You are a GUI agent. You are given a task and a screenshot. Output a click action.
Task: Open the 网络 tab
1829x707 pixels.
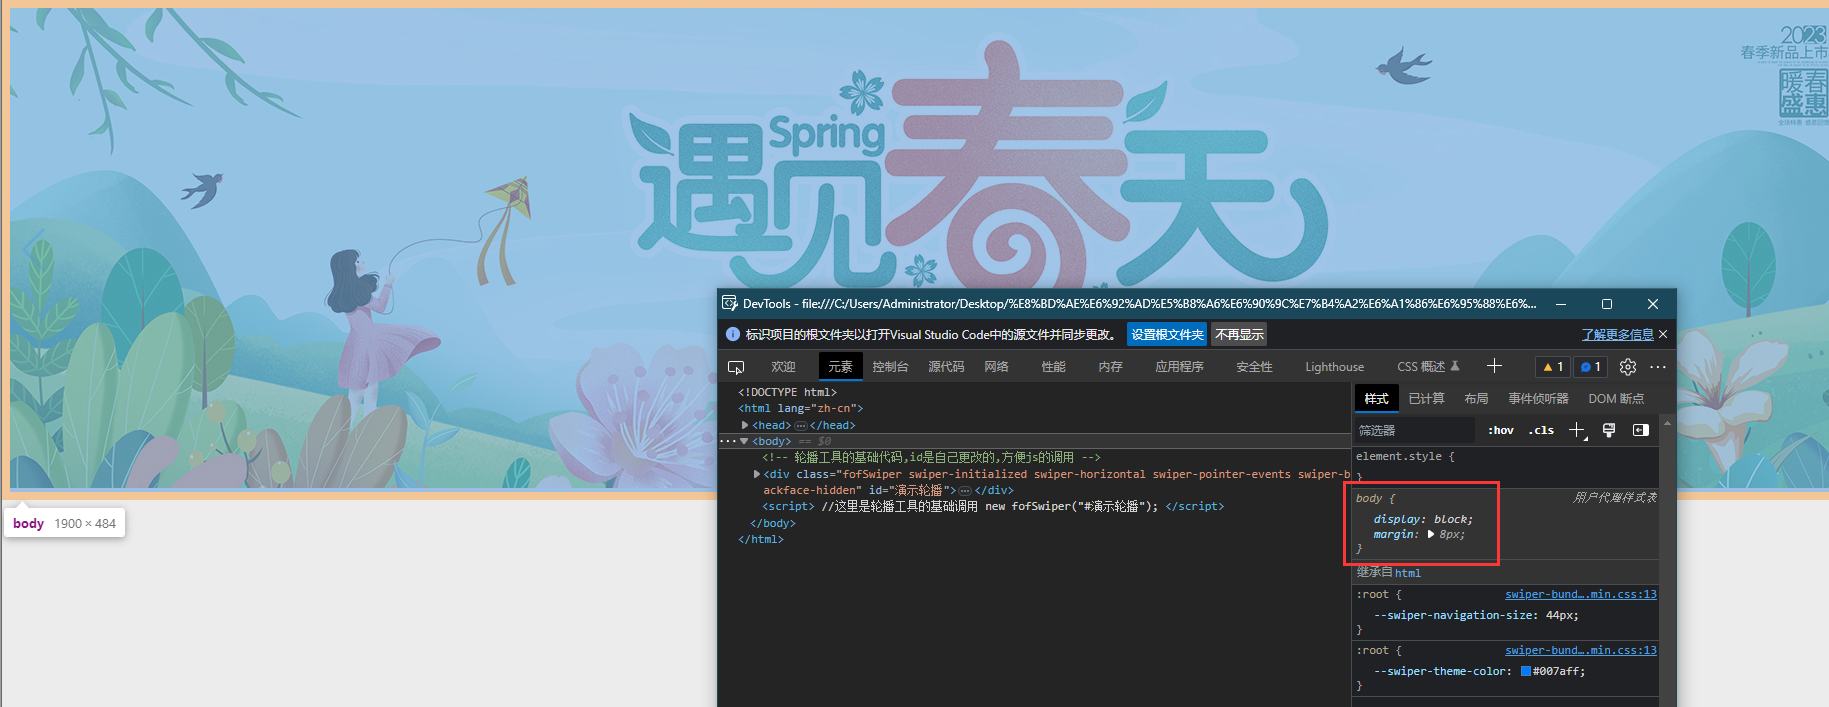point(996,367)
